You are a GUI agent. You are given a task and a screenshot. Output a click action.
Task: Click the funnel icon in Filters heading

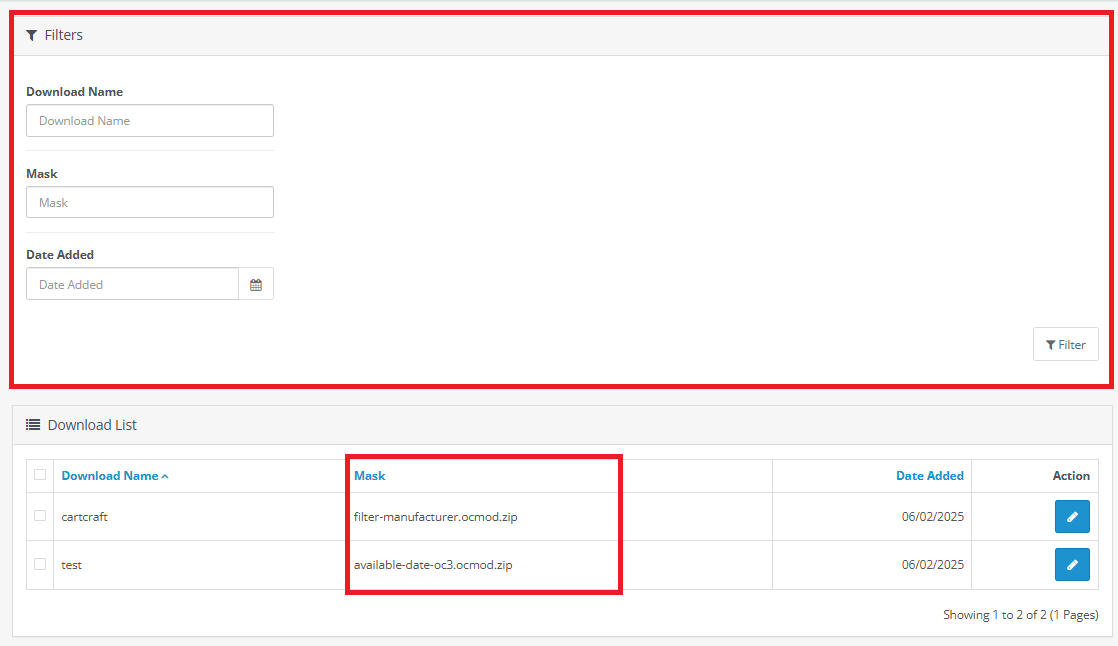[x=32, y=35]
